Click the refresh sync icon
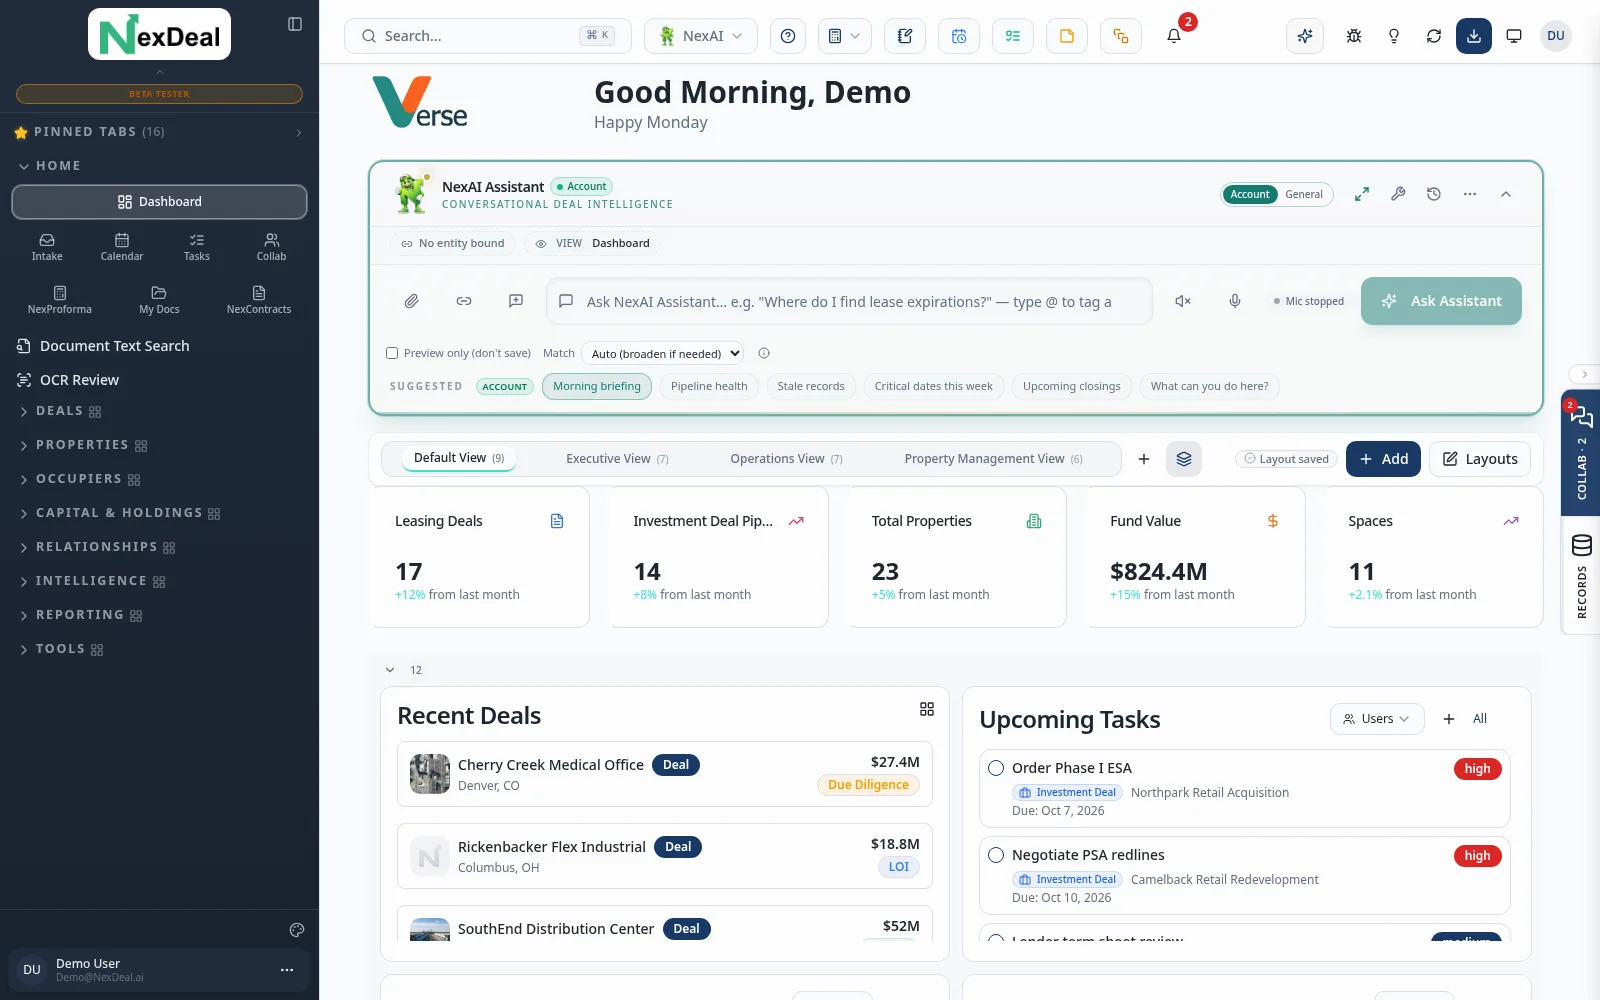Screen dimensions: 1600x1000 click(1434, 36)
